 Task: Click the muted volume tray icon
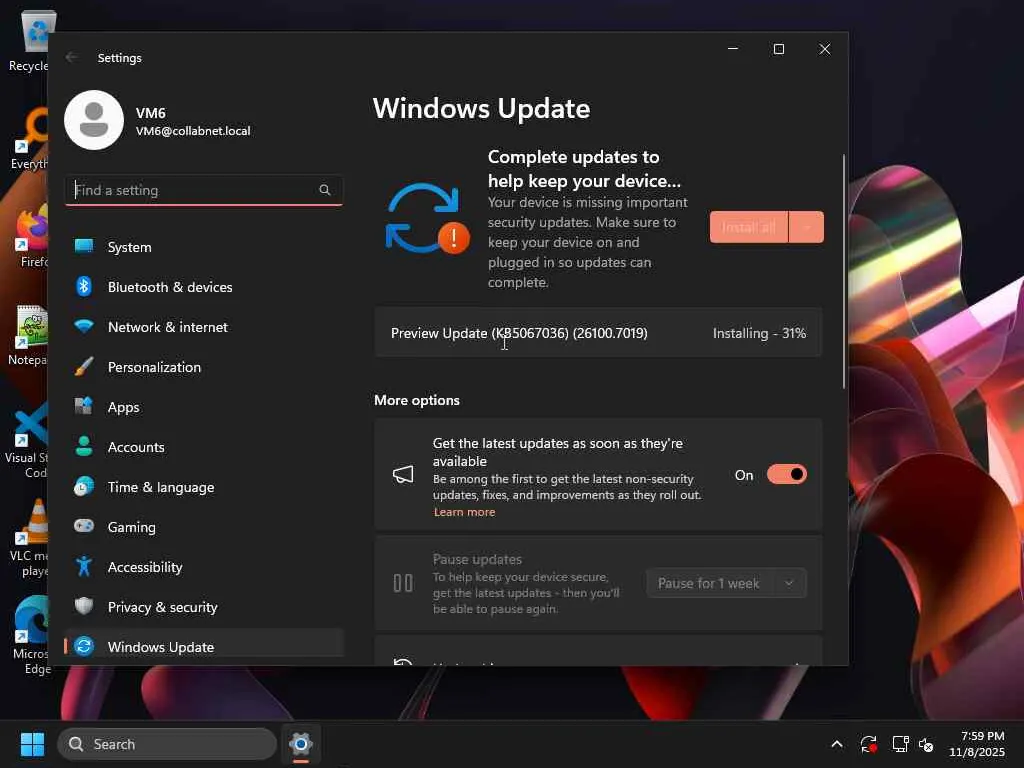[x=926, y=744]
